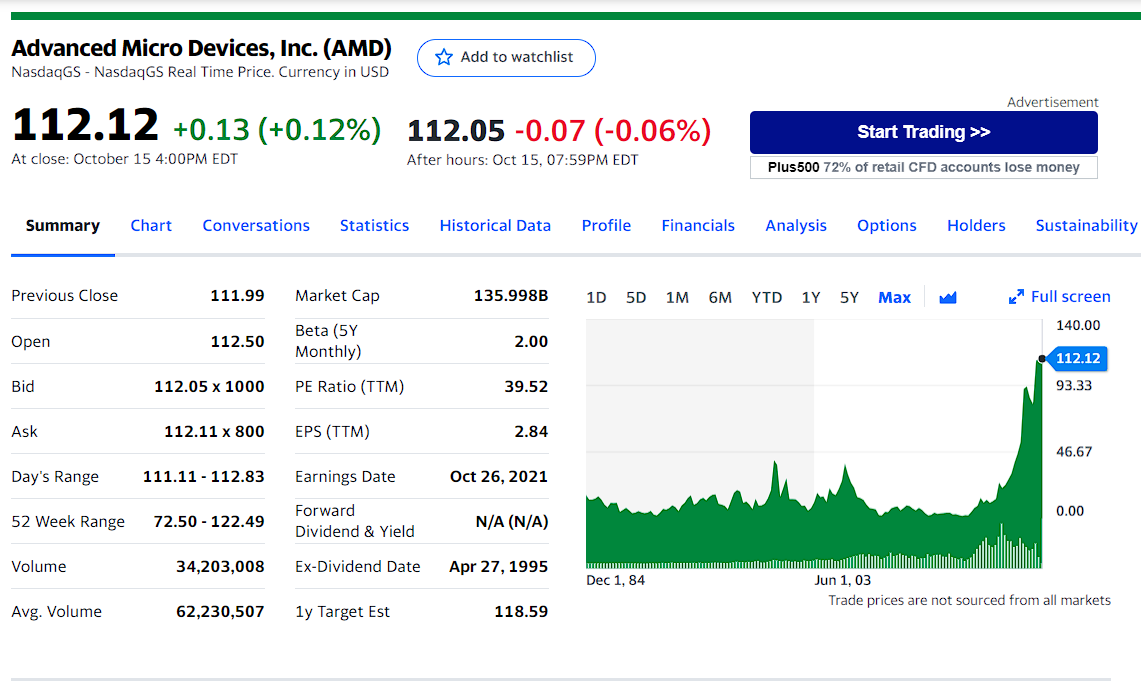The image size is (1141, 688).
Task: Click the Volume value 34,203,008
Action: [220, 567]
